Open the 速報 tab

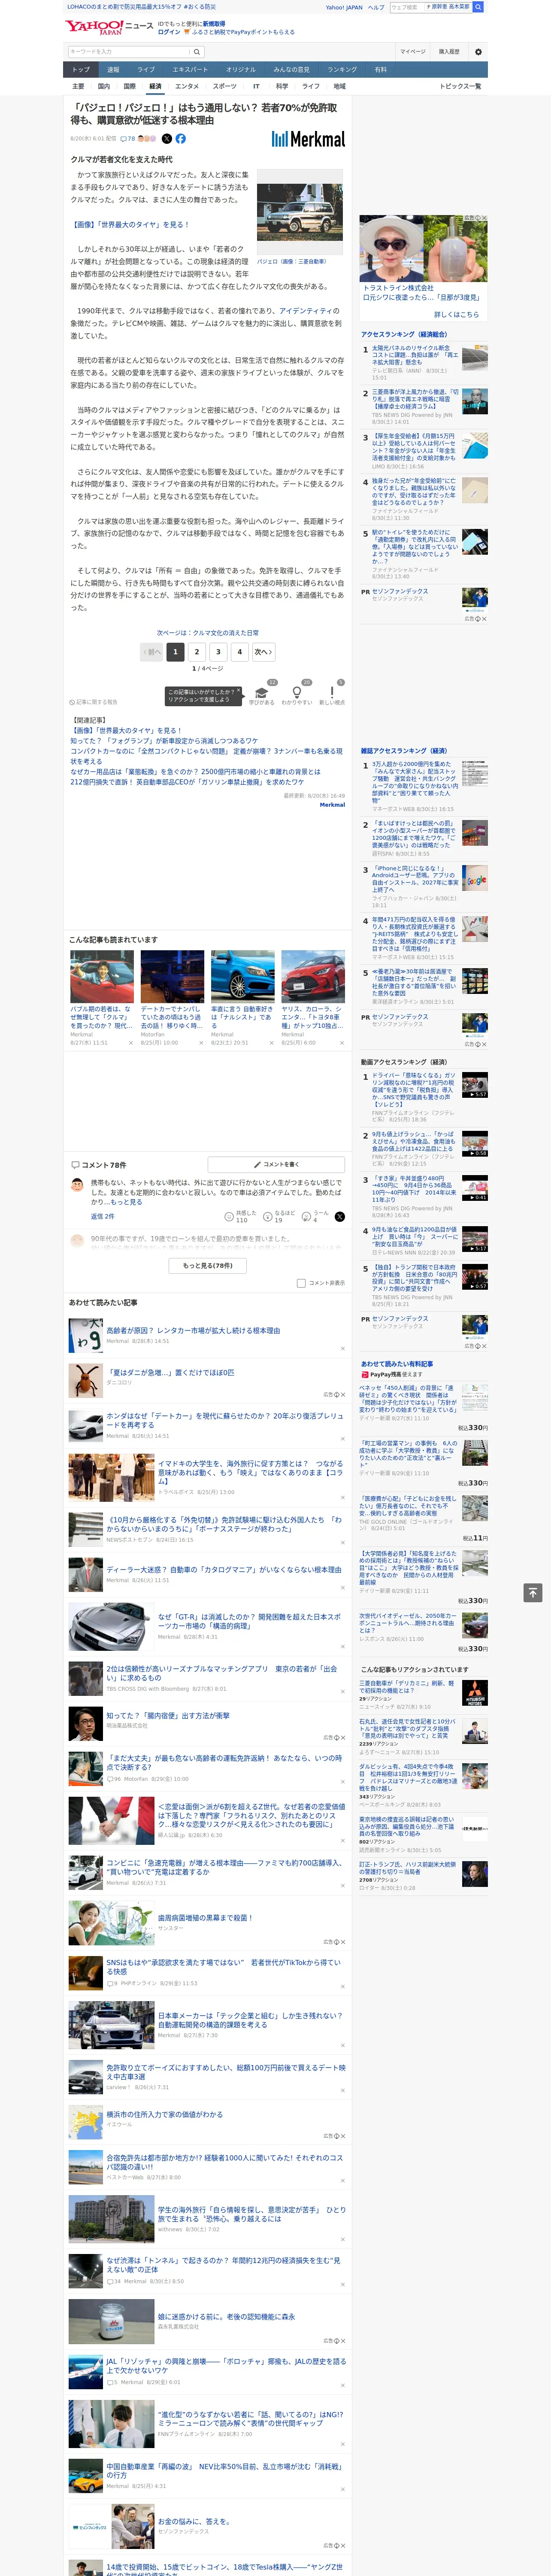(113, 69)
